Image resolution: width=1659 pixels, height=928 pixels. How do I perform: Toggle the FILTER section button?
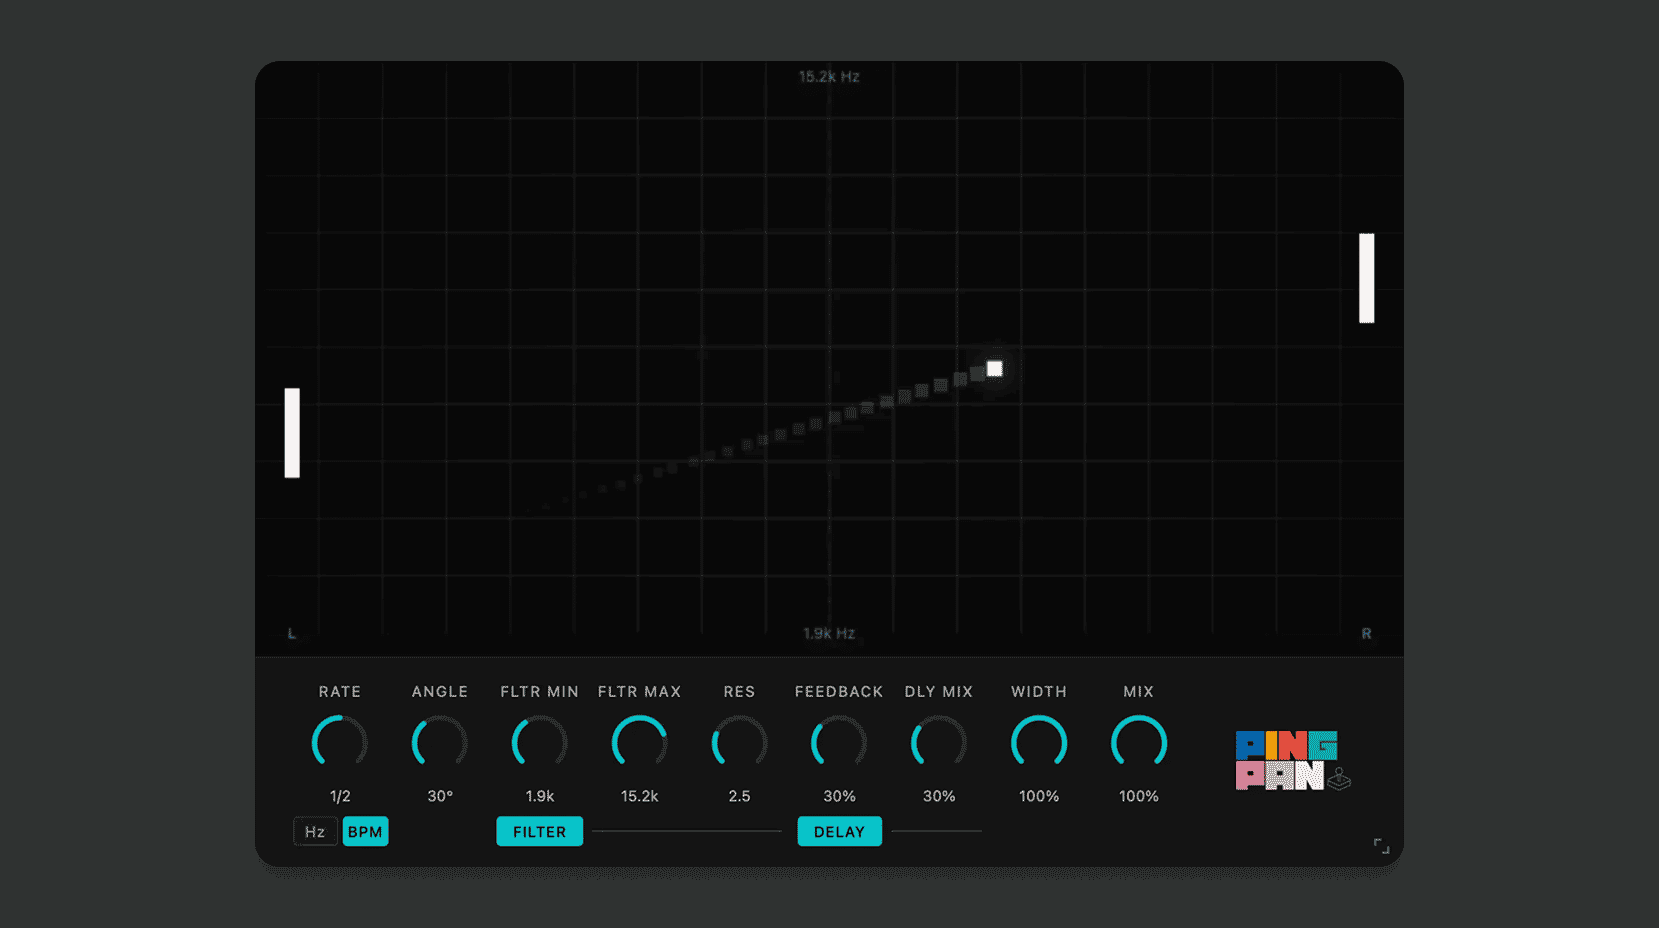point(540,832)
